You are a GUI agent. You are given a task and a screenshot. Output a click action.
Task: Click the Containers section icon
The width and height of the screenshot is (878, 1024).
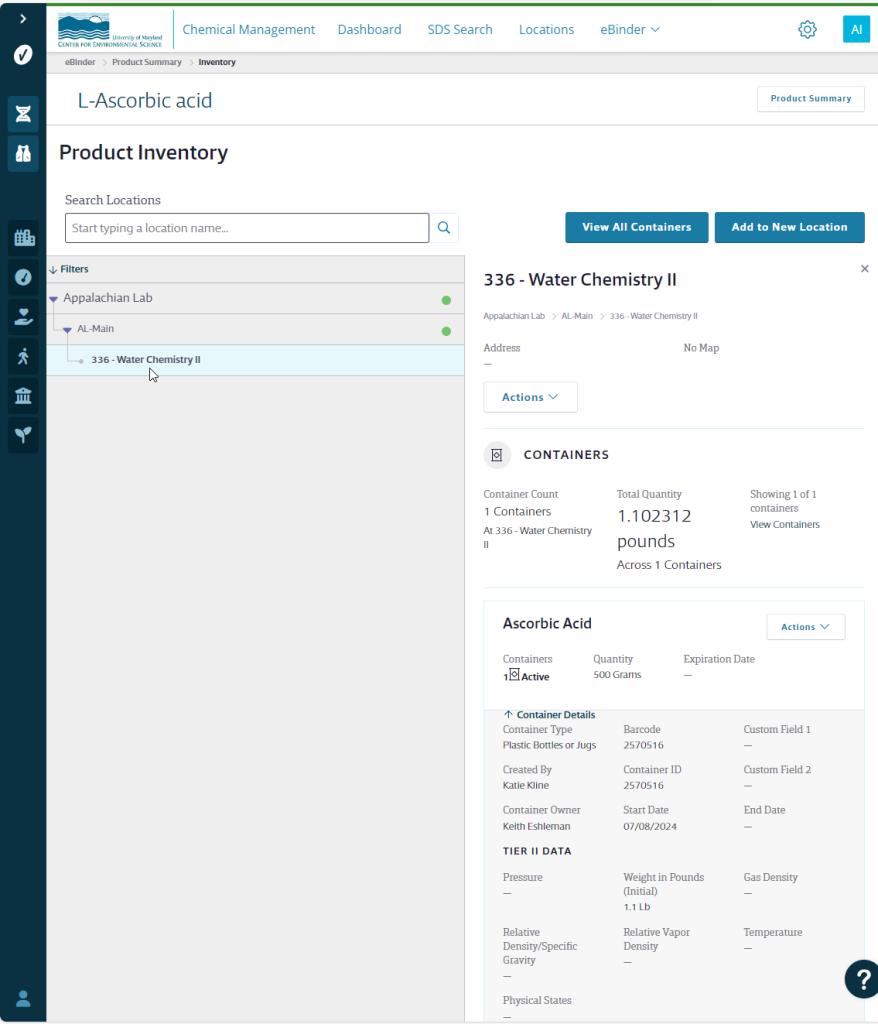point(496,455)
